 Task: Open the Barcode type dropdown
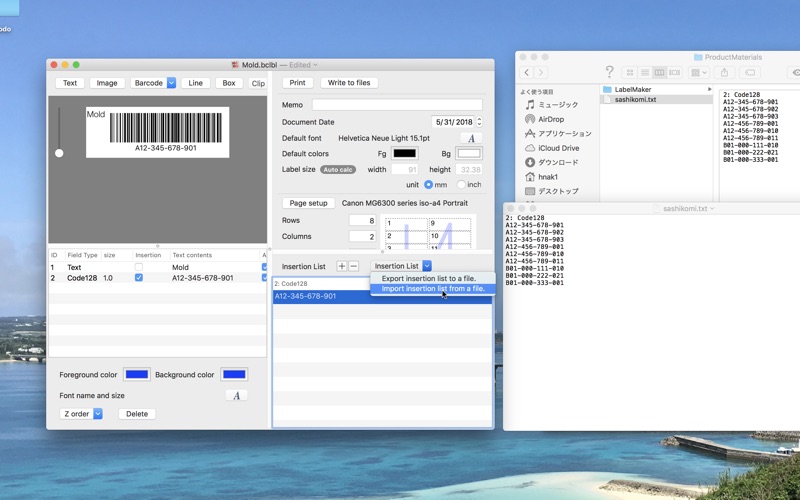(171, 83)
